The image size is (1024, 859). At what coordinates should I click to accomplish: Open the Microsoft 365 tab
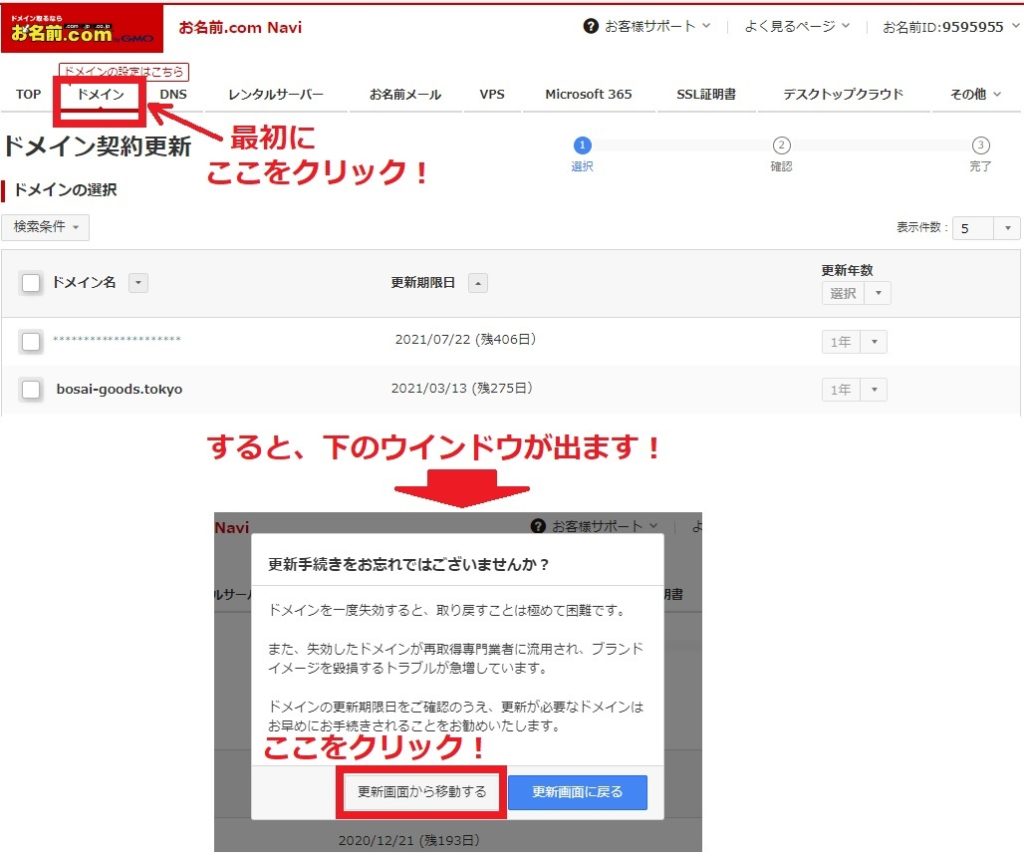[588, 94]
